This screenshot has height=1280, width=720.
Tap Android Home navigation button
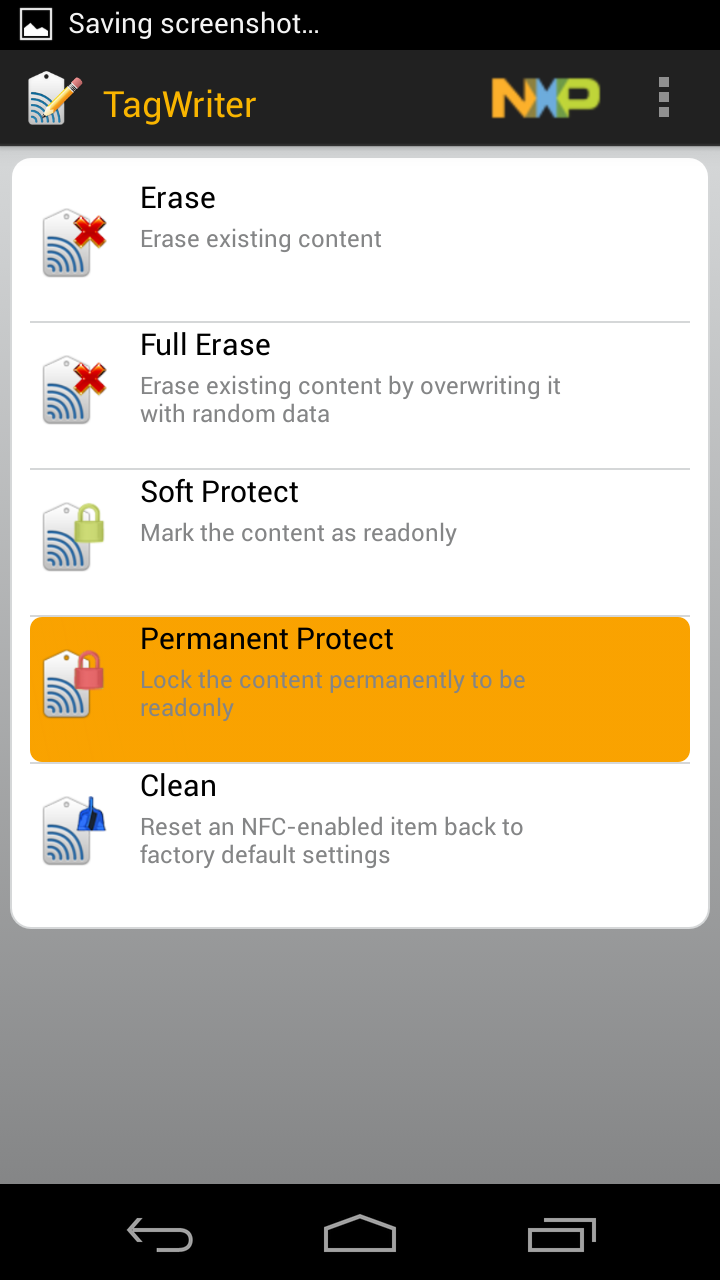pyautogui.click(x=360, y=1234)
